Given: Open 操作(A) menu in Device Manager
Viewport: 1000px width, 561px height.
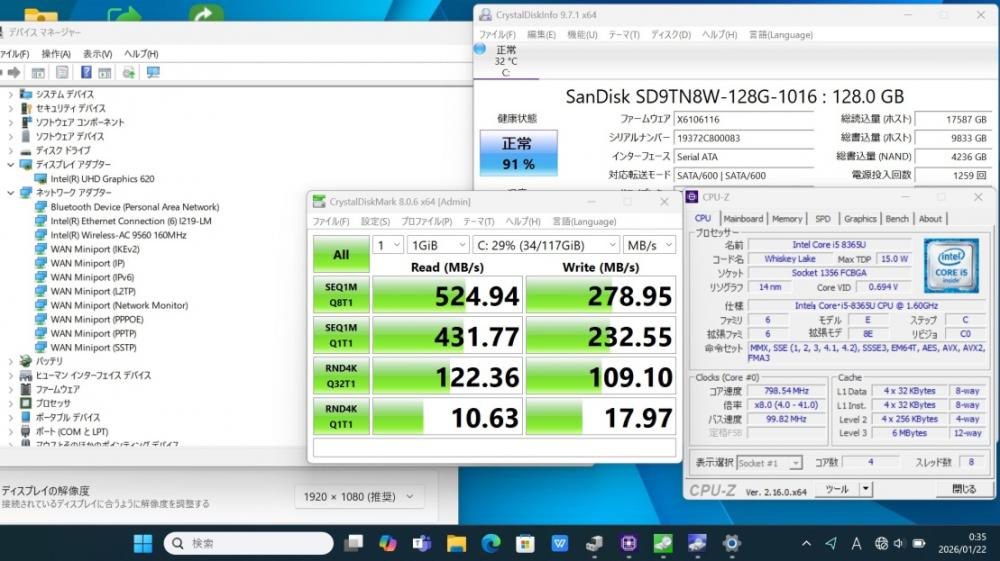Looking at the screenshot, I should [x=56, y=54].
